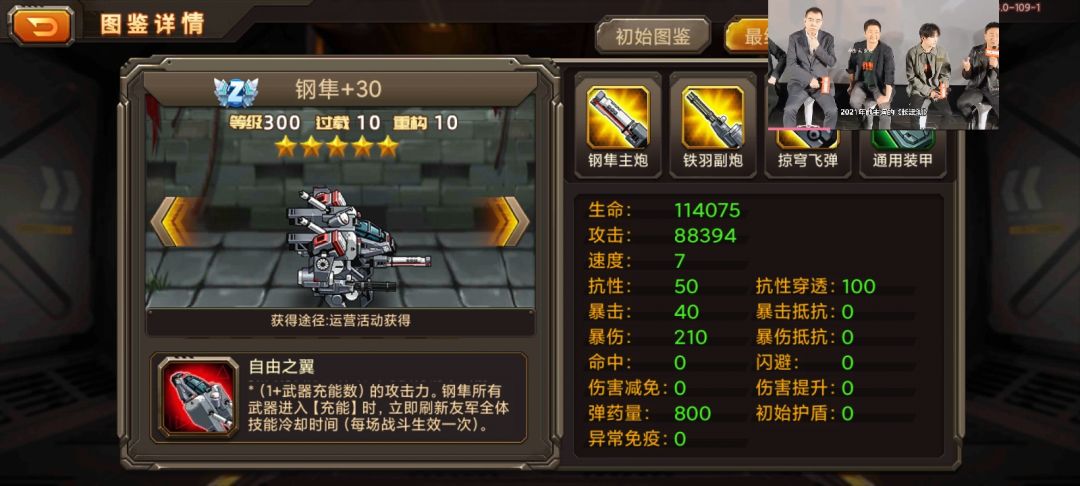Tap the 图鉴详情 header title
This screenshot has height=486, width=1080.
153,25
